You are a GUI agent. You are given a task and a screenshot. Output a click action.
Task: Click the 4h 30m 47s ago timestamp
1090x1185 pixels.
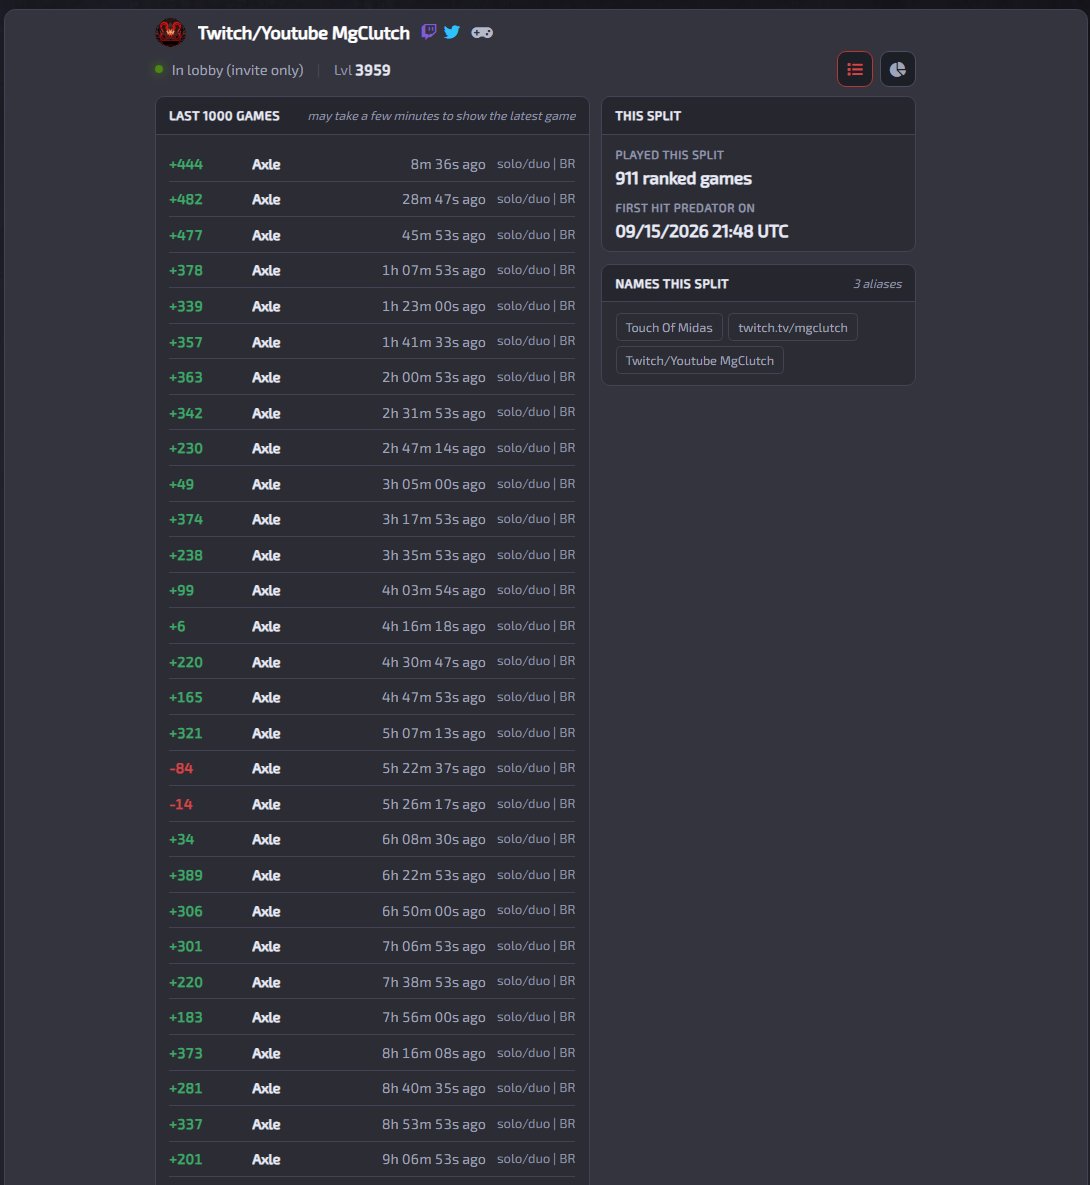434,662
